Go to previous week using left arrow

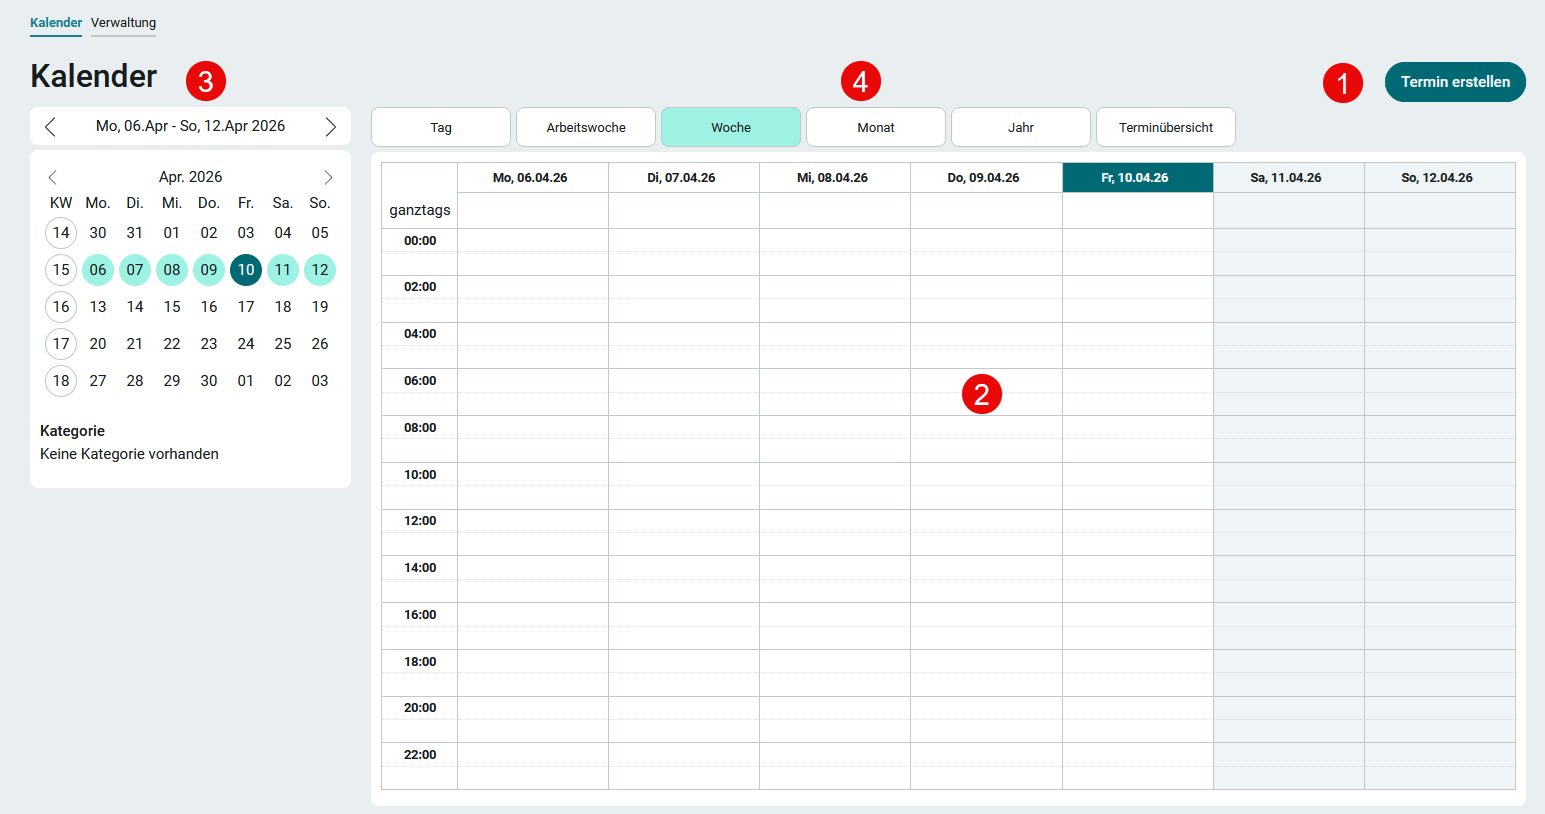point(50,127)
